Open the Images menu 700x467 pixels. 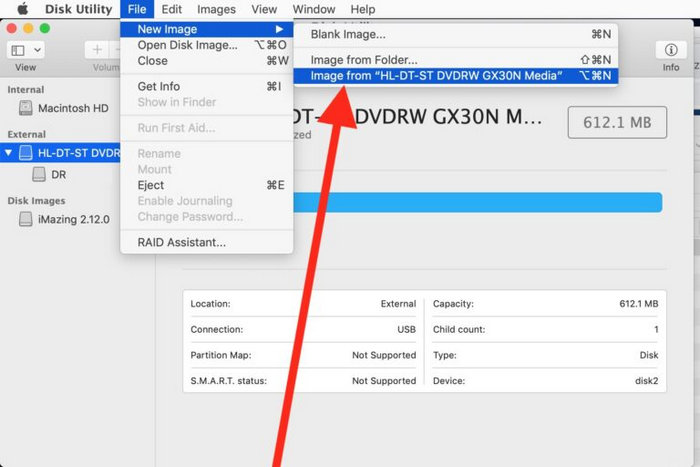(216, 9)
